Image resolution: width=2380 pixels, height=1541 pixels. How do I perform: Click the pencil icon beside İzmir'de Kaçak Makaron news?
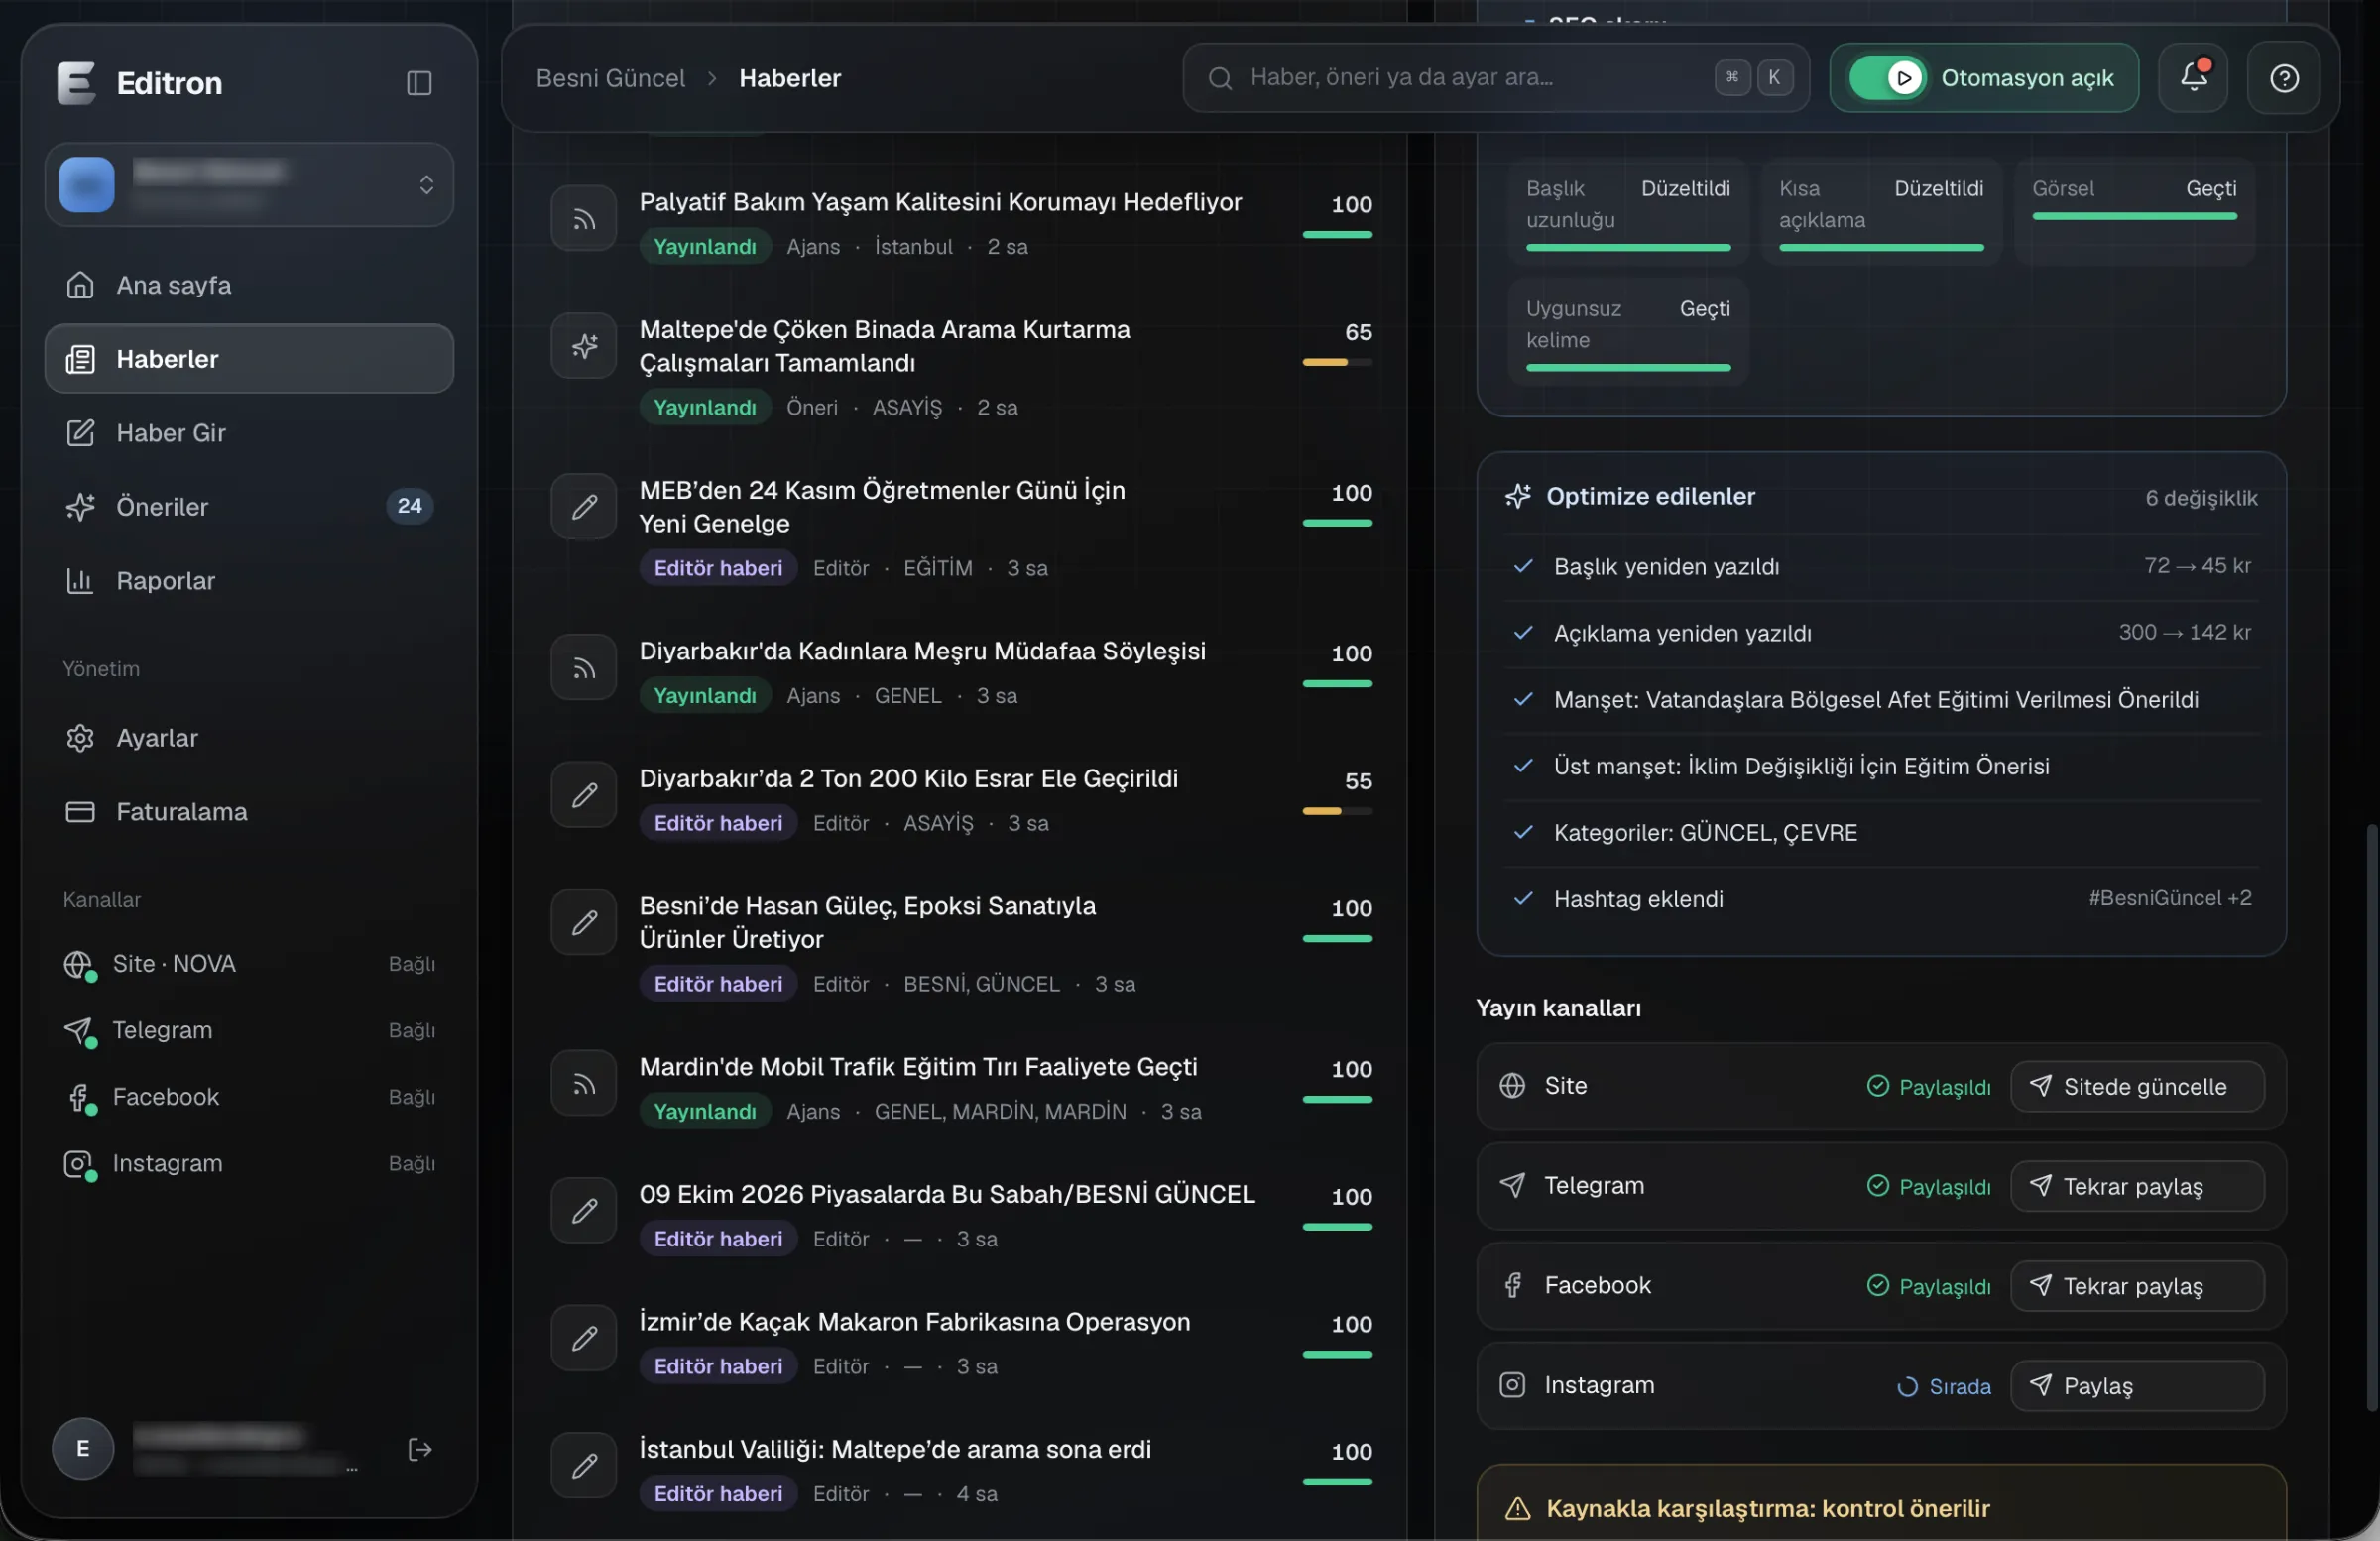tap(584, 1338)
